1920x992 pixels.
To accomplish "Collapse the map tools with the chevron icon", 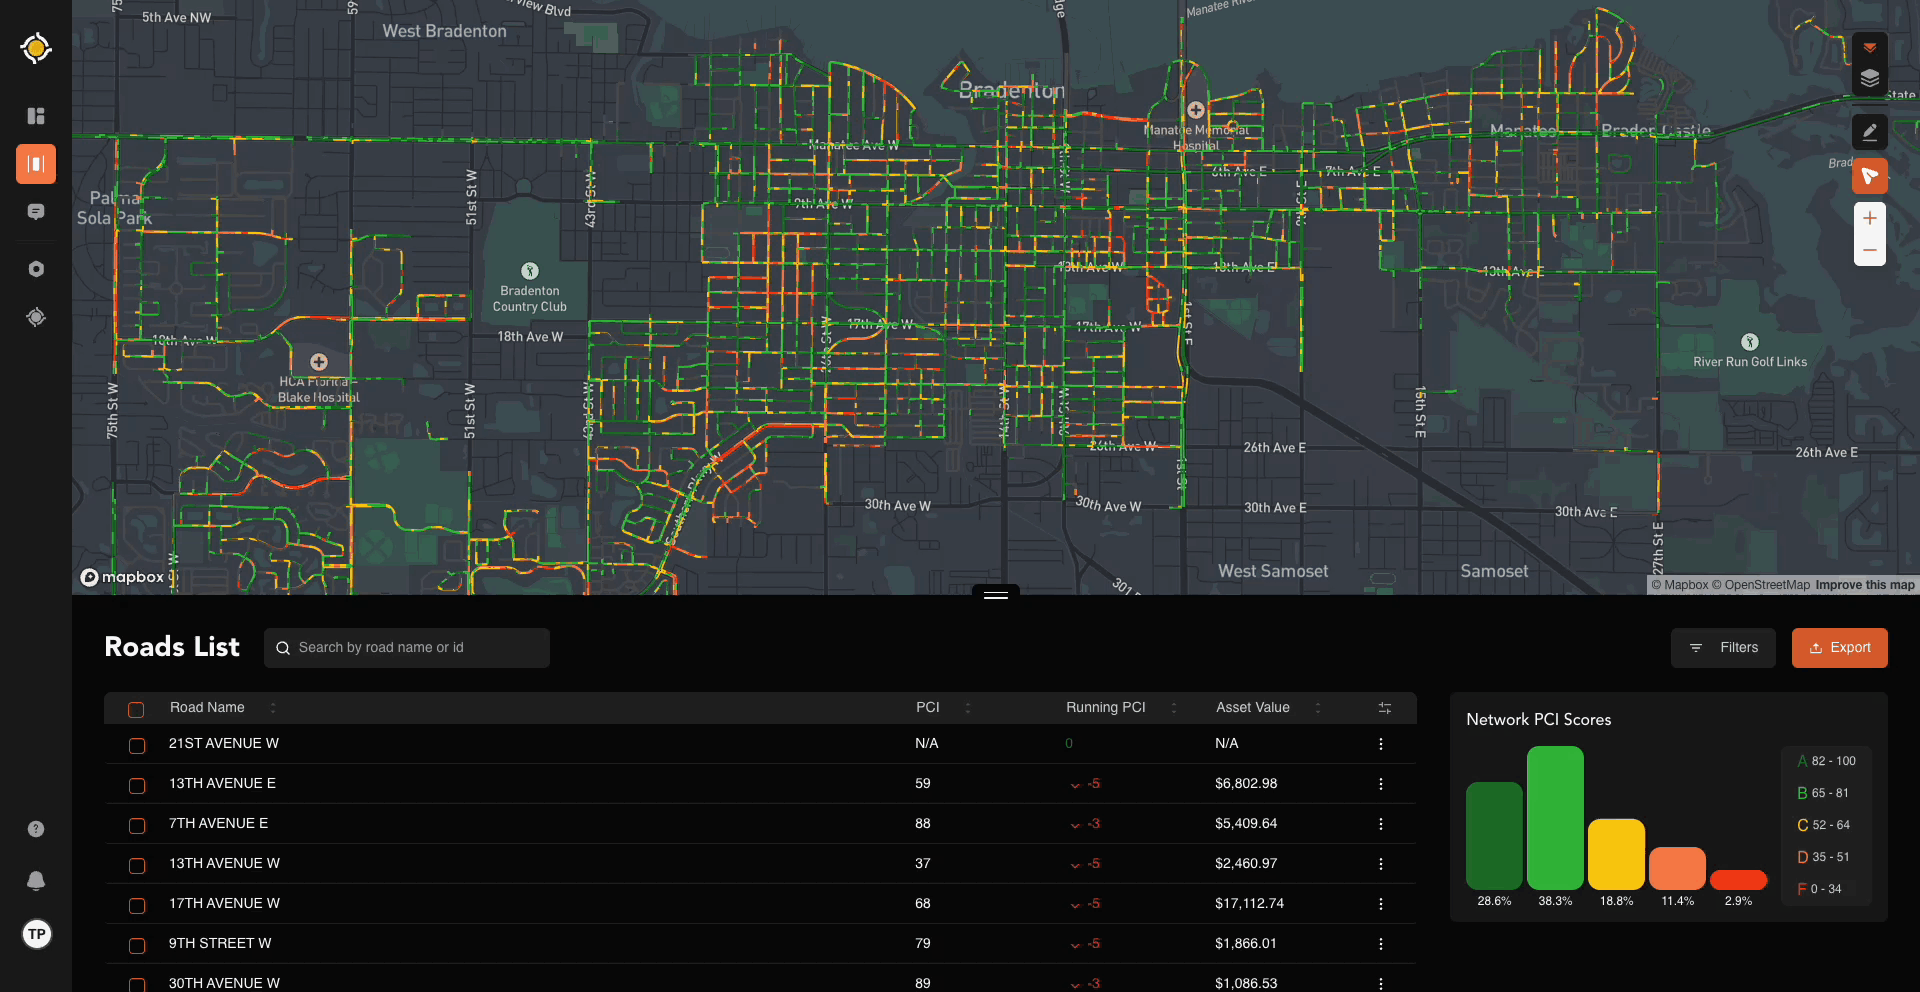I will (x=1871, y=47).
